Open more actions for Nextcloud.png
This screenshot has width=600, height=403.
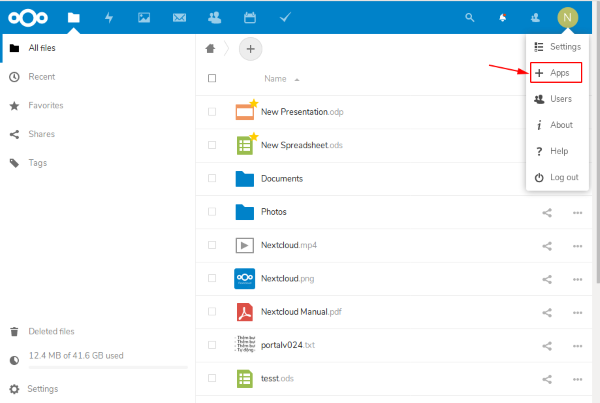pos(577,279)
